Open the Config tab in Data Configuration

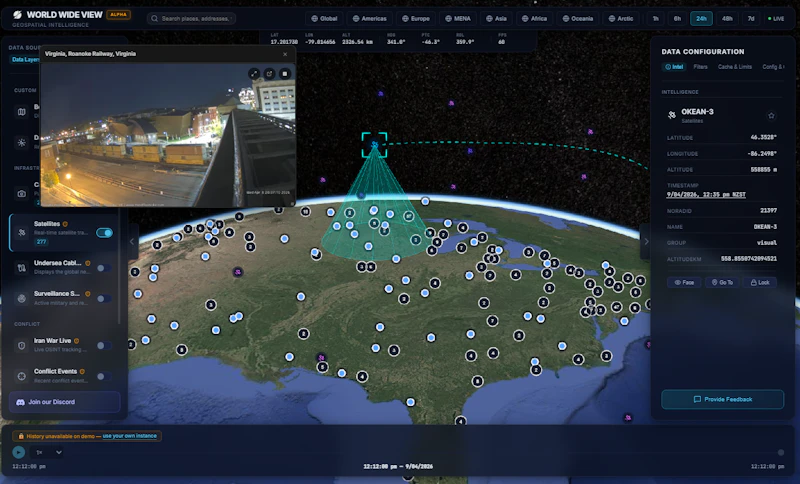point(772,67)
